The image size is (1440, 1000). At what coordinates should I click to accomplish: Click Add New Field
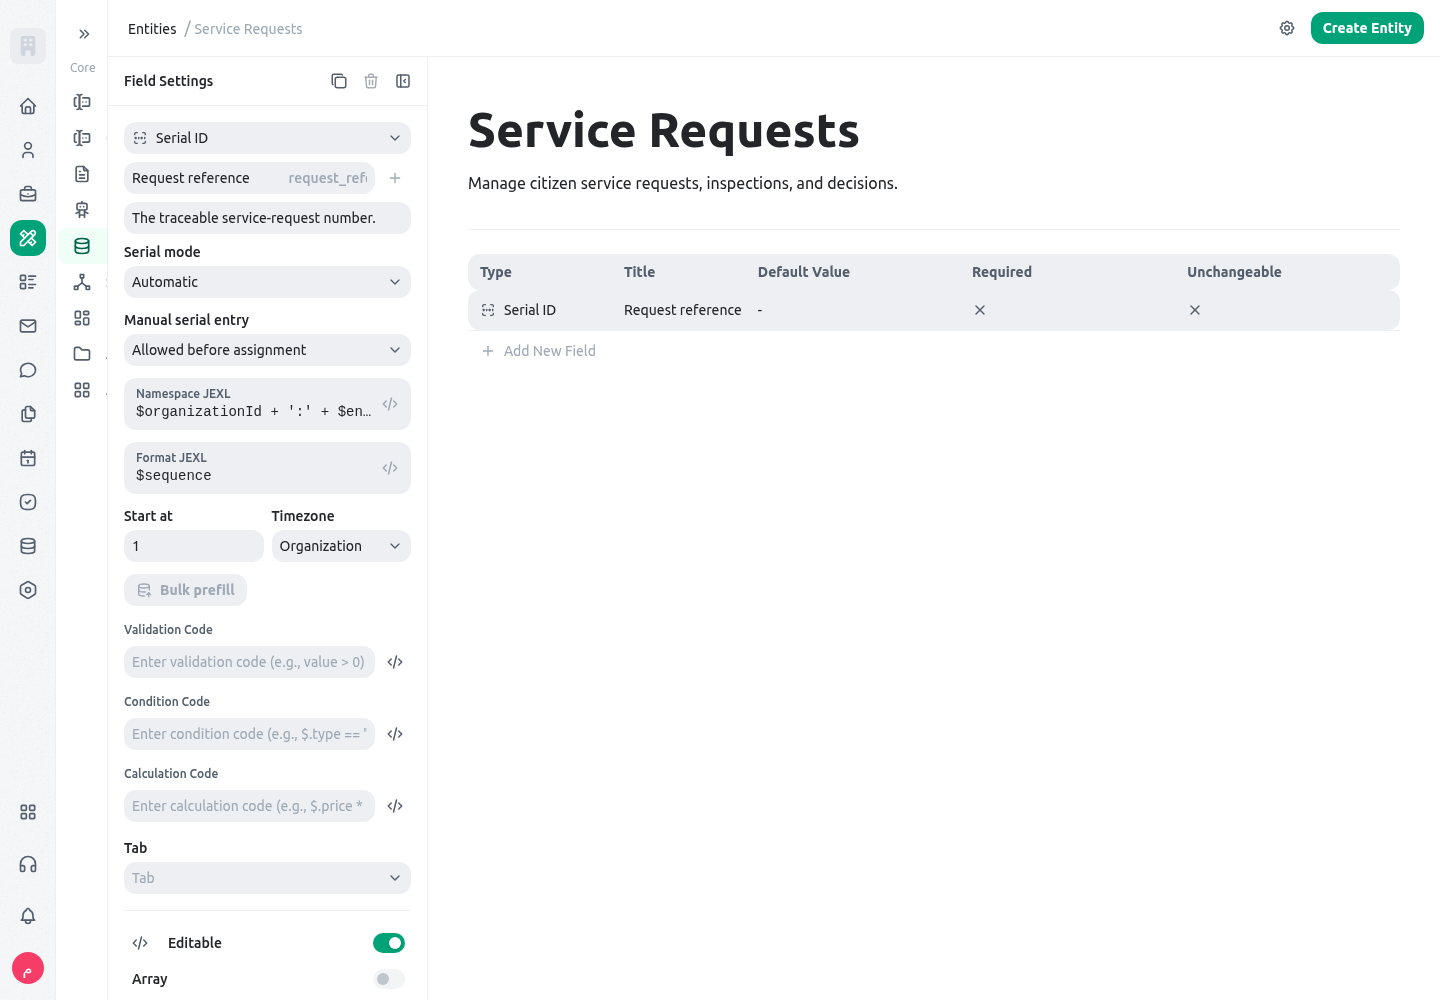pos(539,351)
